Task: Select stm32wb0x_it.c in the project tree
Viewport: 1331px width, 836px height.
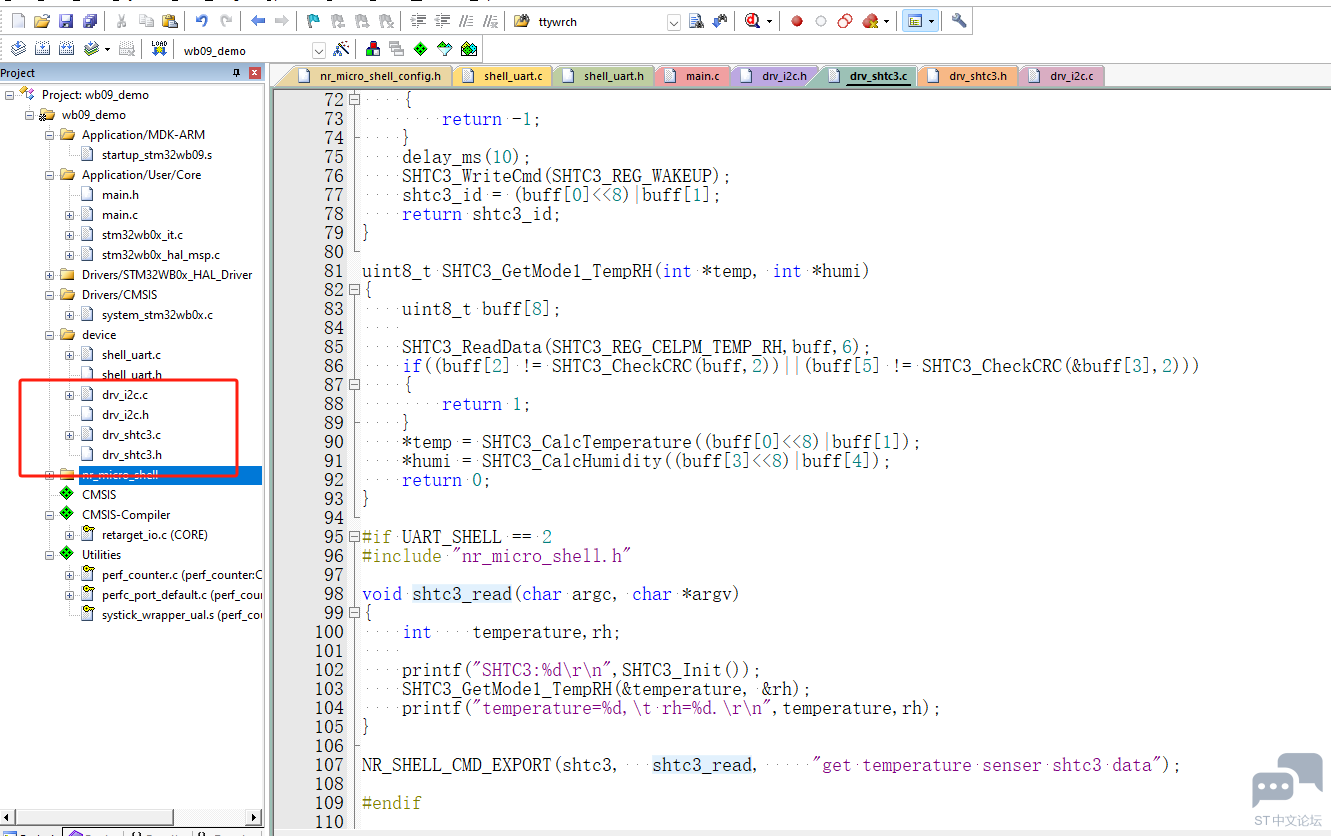Action: coord(142,235)
